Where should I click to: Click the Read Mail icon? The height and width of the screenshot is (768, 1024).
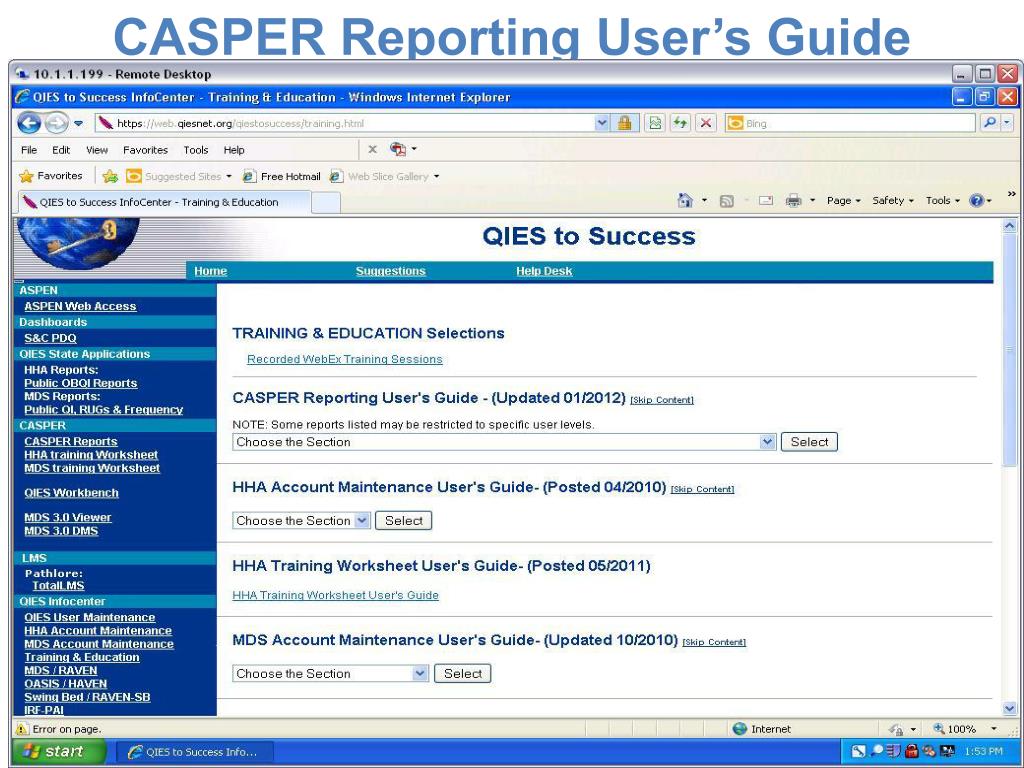pyautogui.click(x=766, y=201)
